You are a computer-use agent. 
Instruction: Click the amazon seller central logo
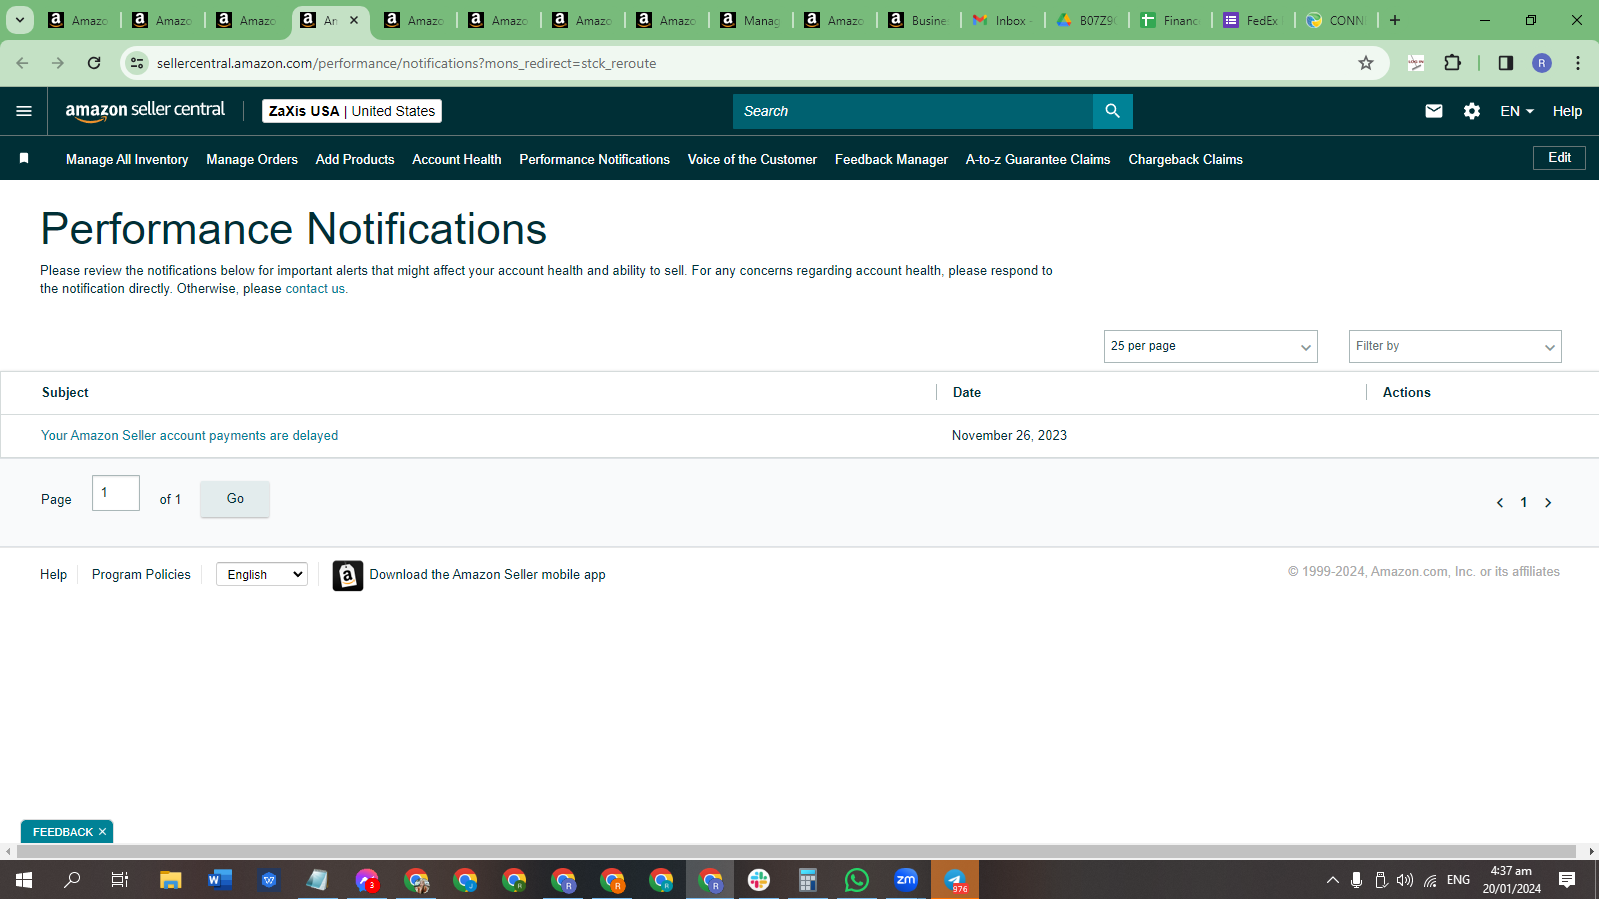click(145, 111)
